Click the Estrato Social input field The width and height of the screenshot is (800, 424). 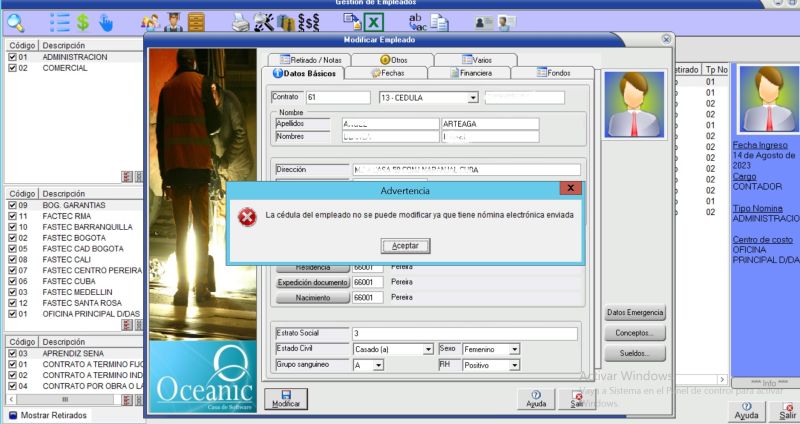point(463,333)
